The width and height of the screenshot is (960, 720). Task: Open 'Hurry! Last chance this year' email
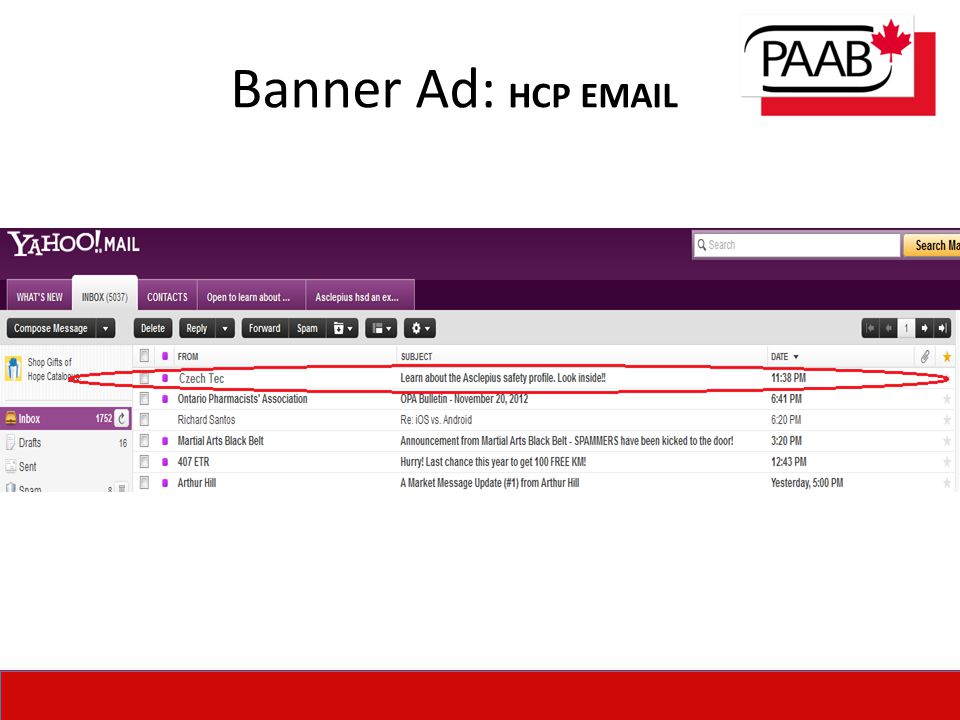(x=493, y=462)
